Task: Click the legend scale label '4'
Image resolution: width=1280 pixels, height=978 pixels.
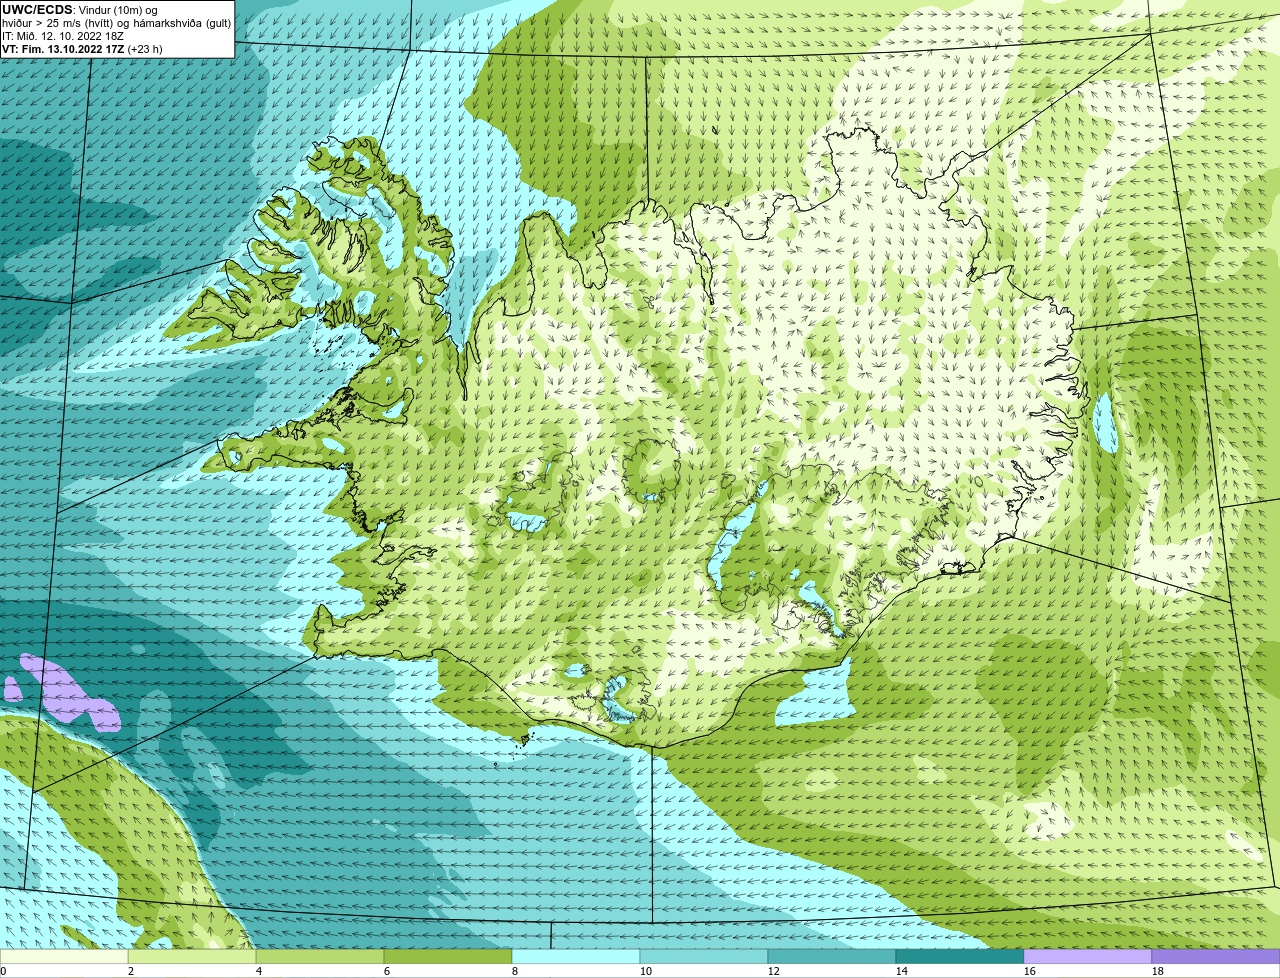Action: click(x=258, y=971)
